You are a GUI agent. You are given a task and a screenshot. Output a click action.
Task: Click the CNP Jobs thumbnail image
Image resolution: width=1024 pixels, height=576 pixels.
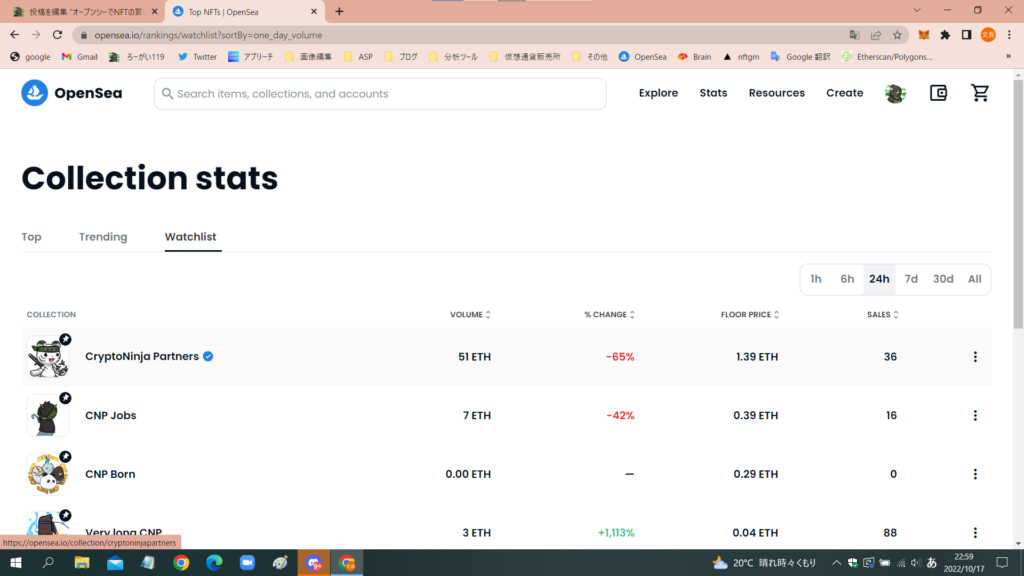[x=48, y=416]
